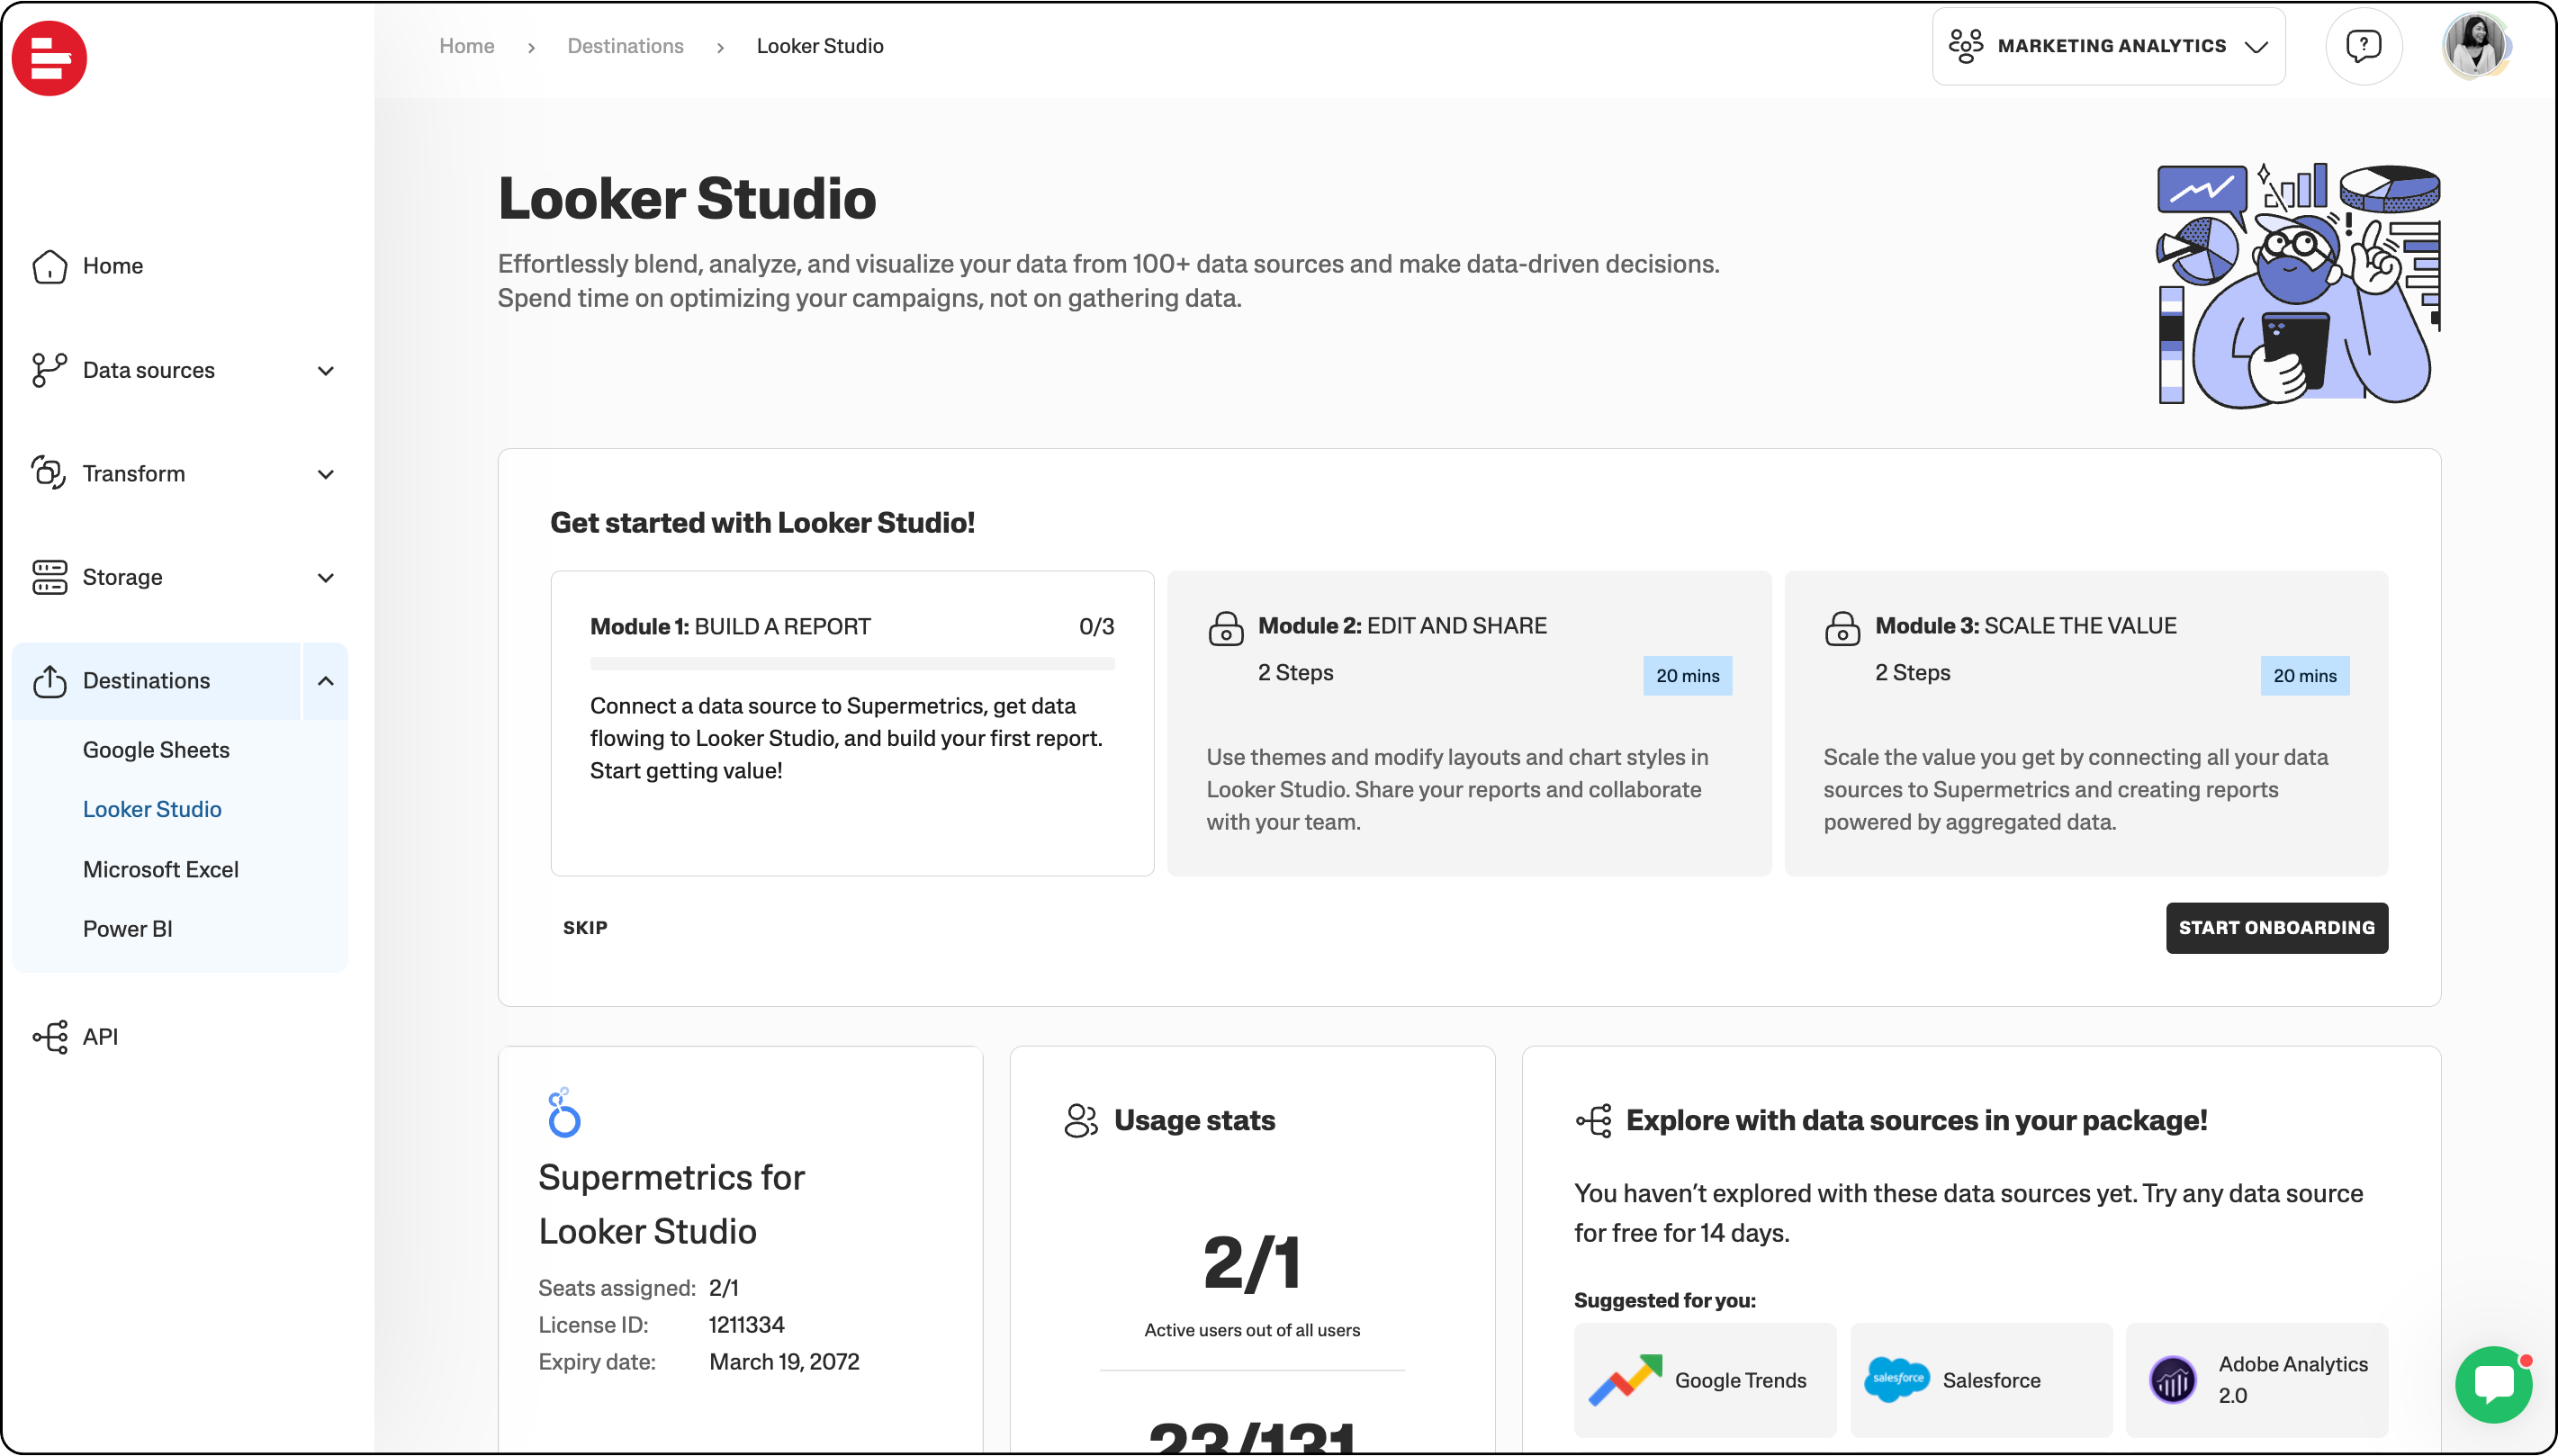Open Google Sheets destination in sidebar

click(x=156, y=750)
